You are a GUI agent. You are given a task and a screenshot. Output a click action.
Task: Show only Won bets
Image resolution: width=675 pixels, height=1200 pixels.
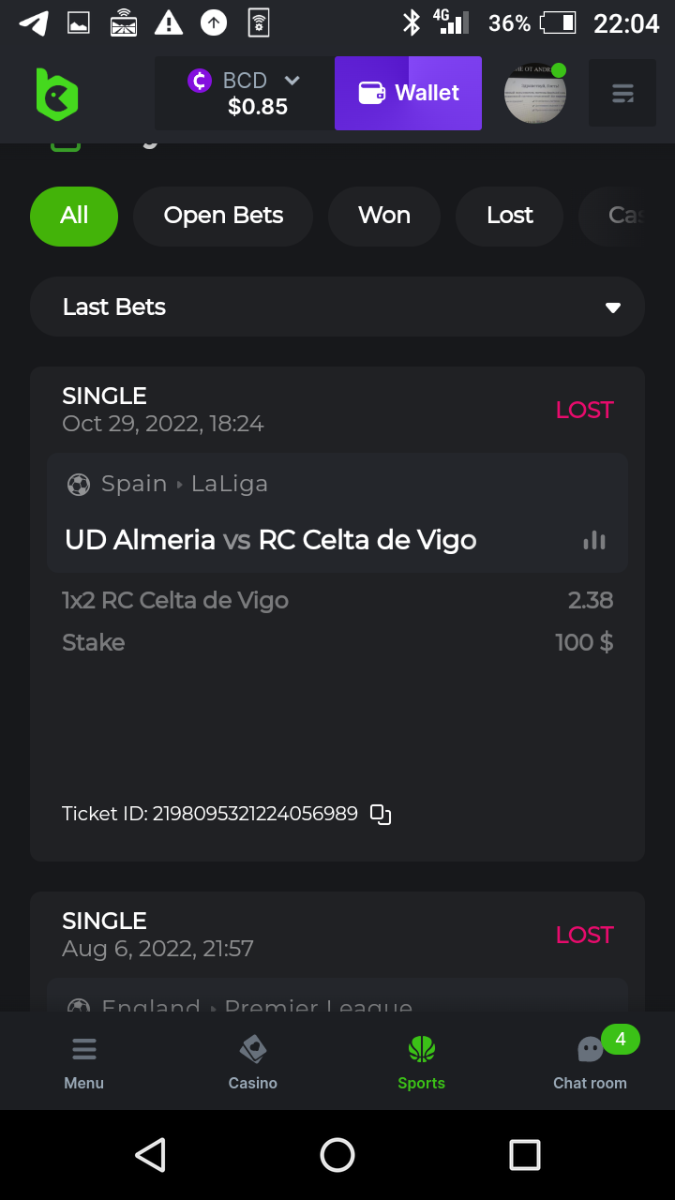coord(384,216)
